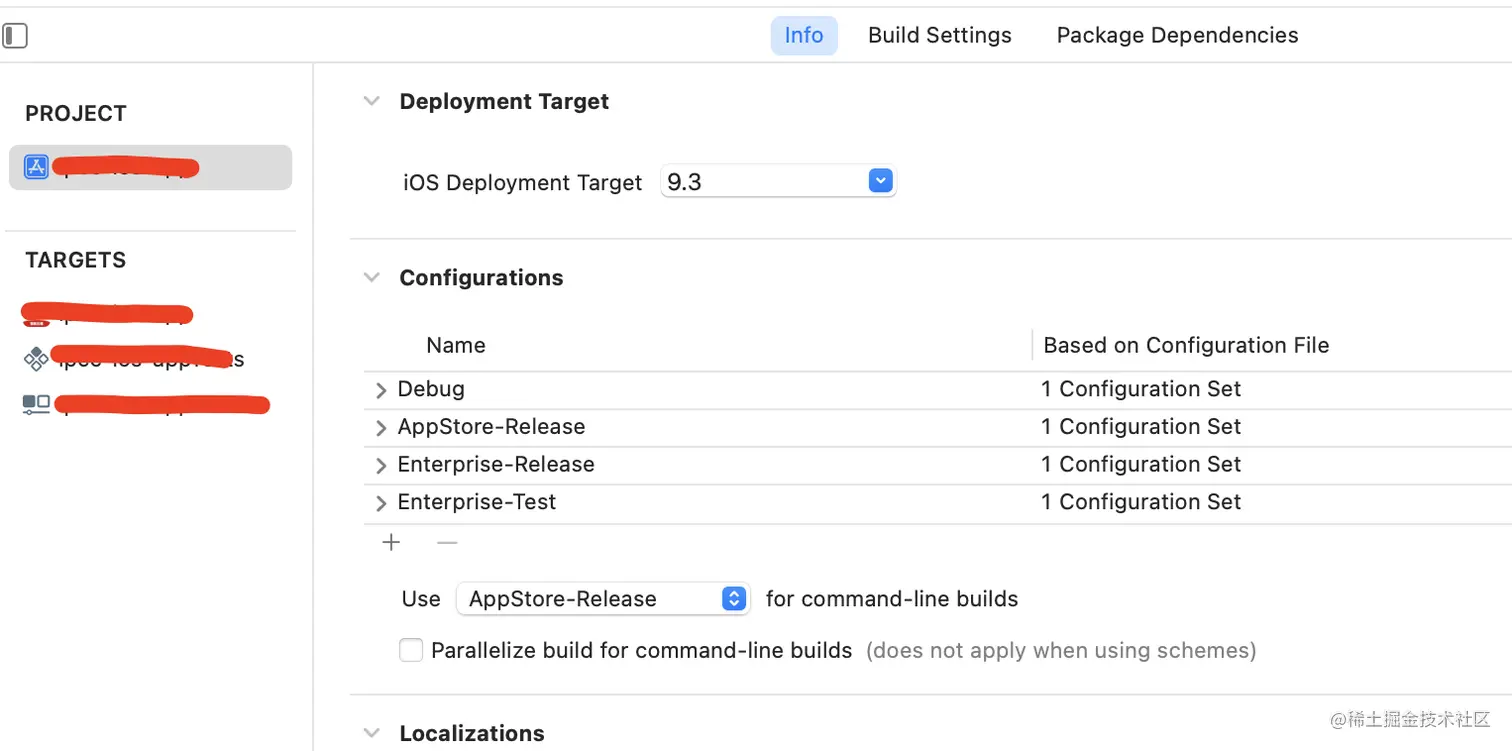Collapse the Localizations section
1512x751 pixels.
click(372, 733)
